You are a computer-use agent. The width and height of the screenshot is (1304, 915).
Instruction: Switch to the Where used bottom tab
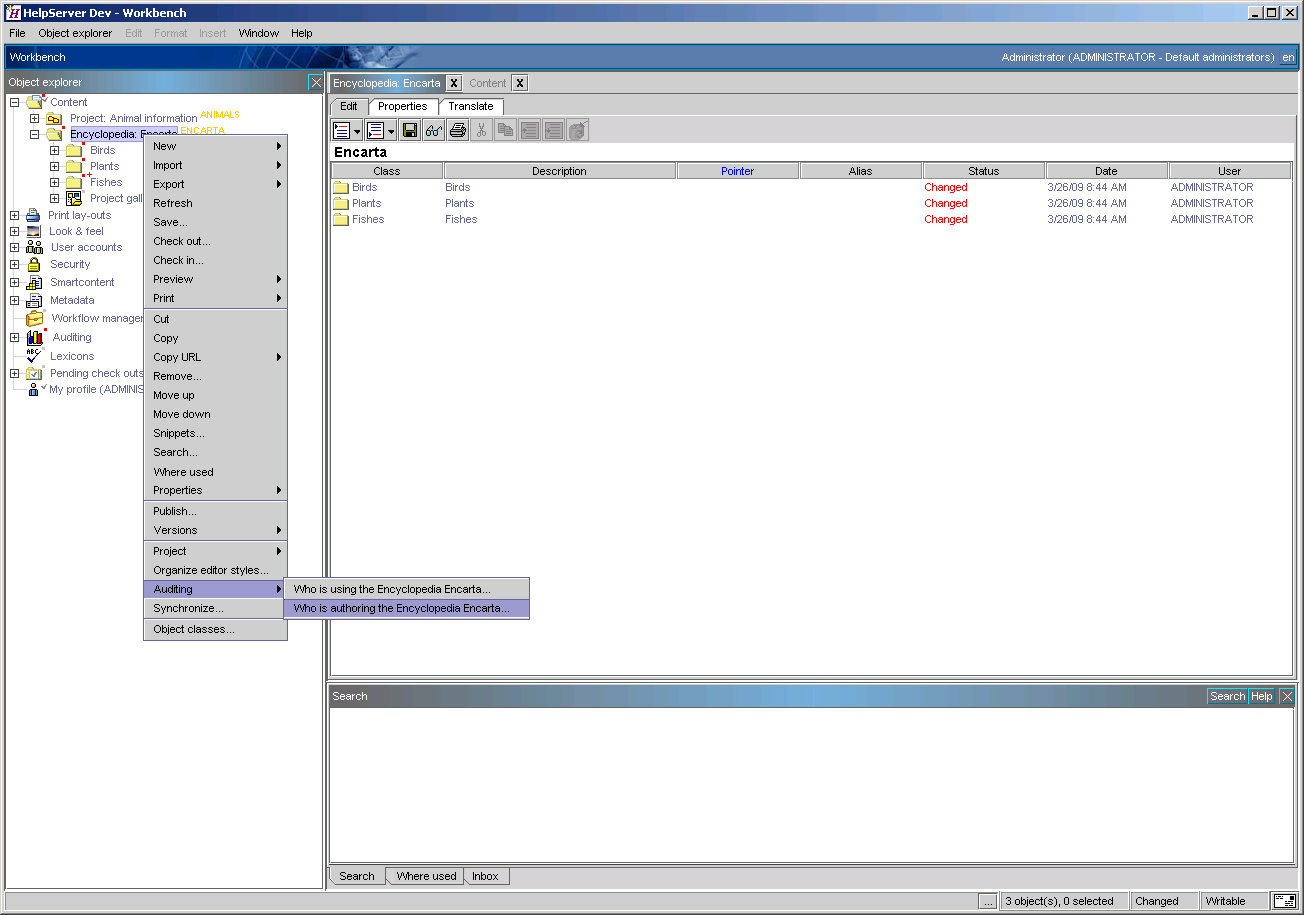[426, 876]
